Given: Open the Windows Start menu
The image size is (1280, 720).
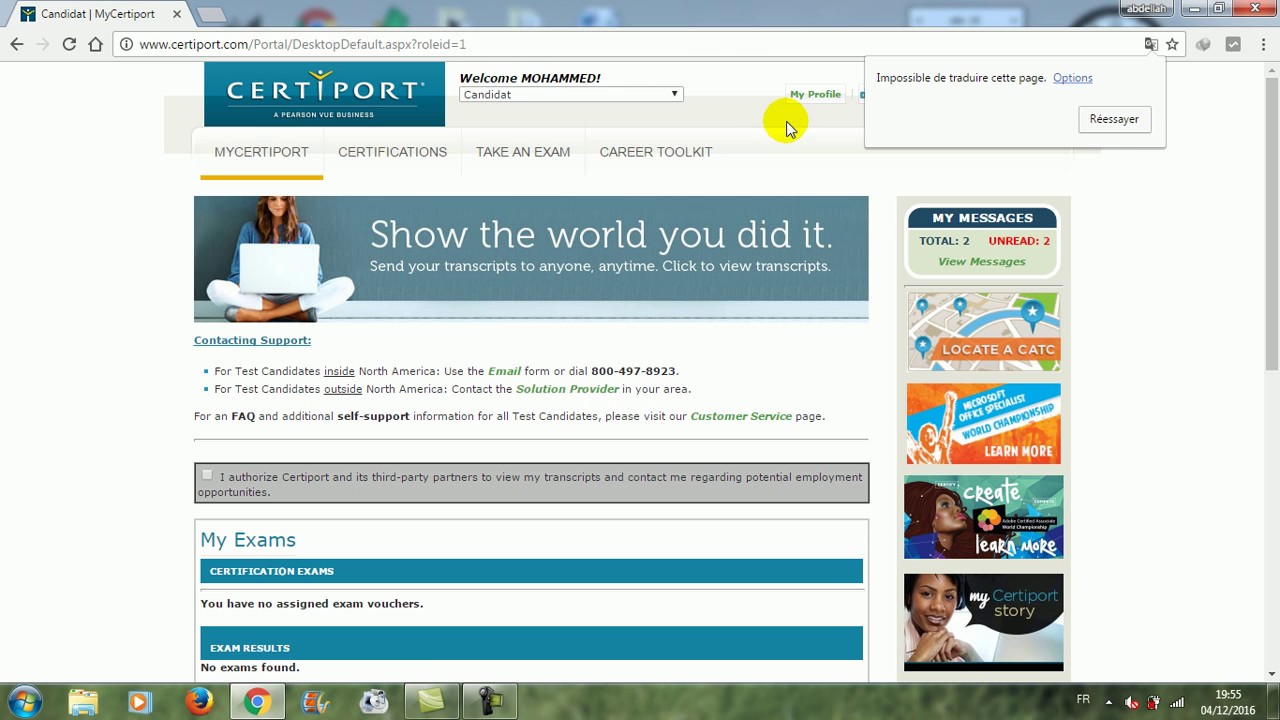Looking at the screenshot, I should (x=24, y=701).
